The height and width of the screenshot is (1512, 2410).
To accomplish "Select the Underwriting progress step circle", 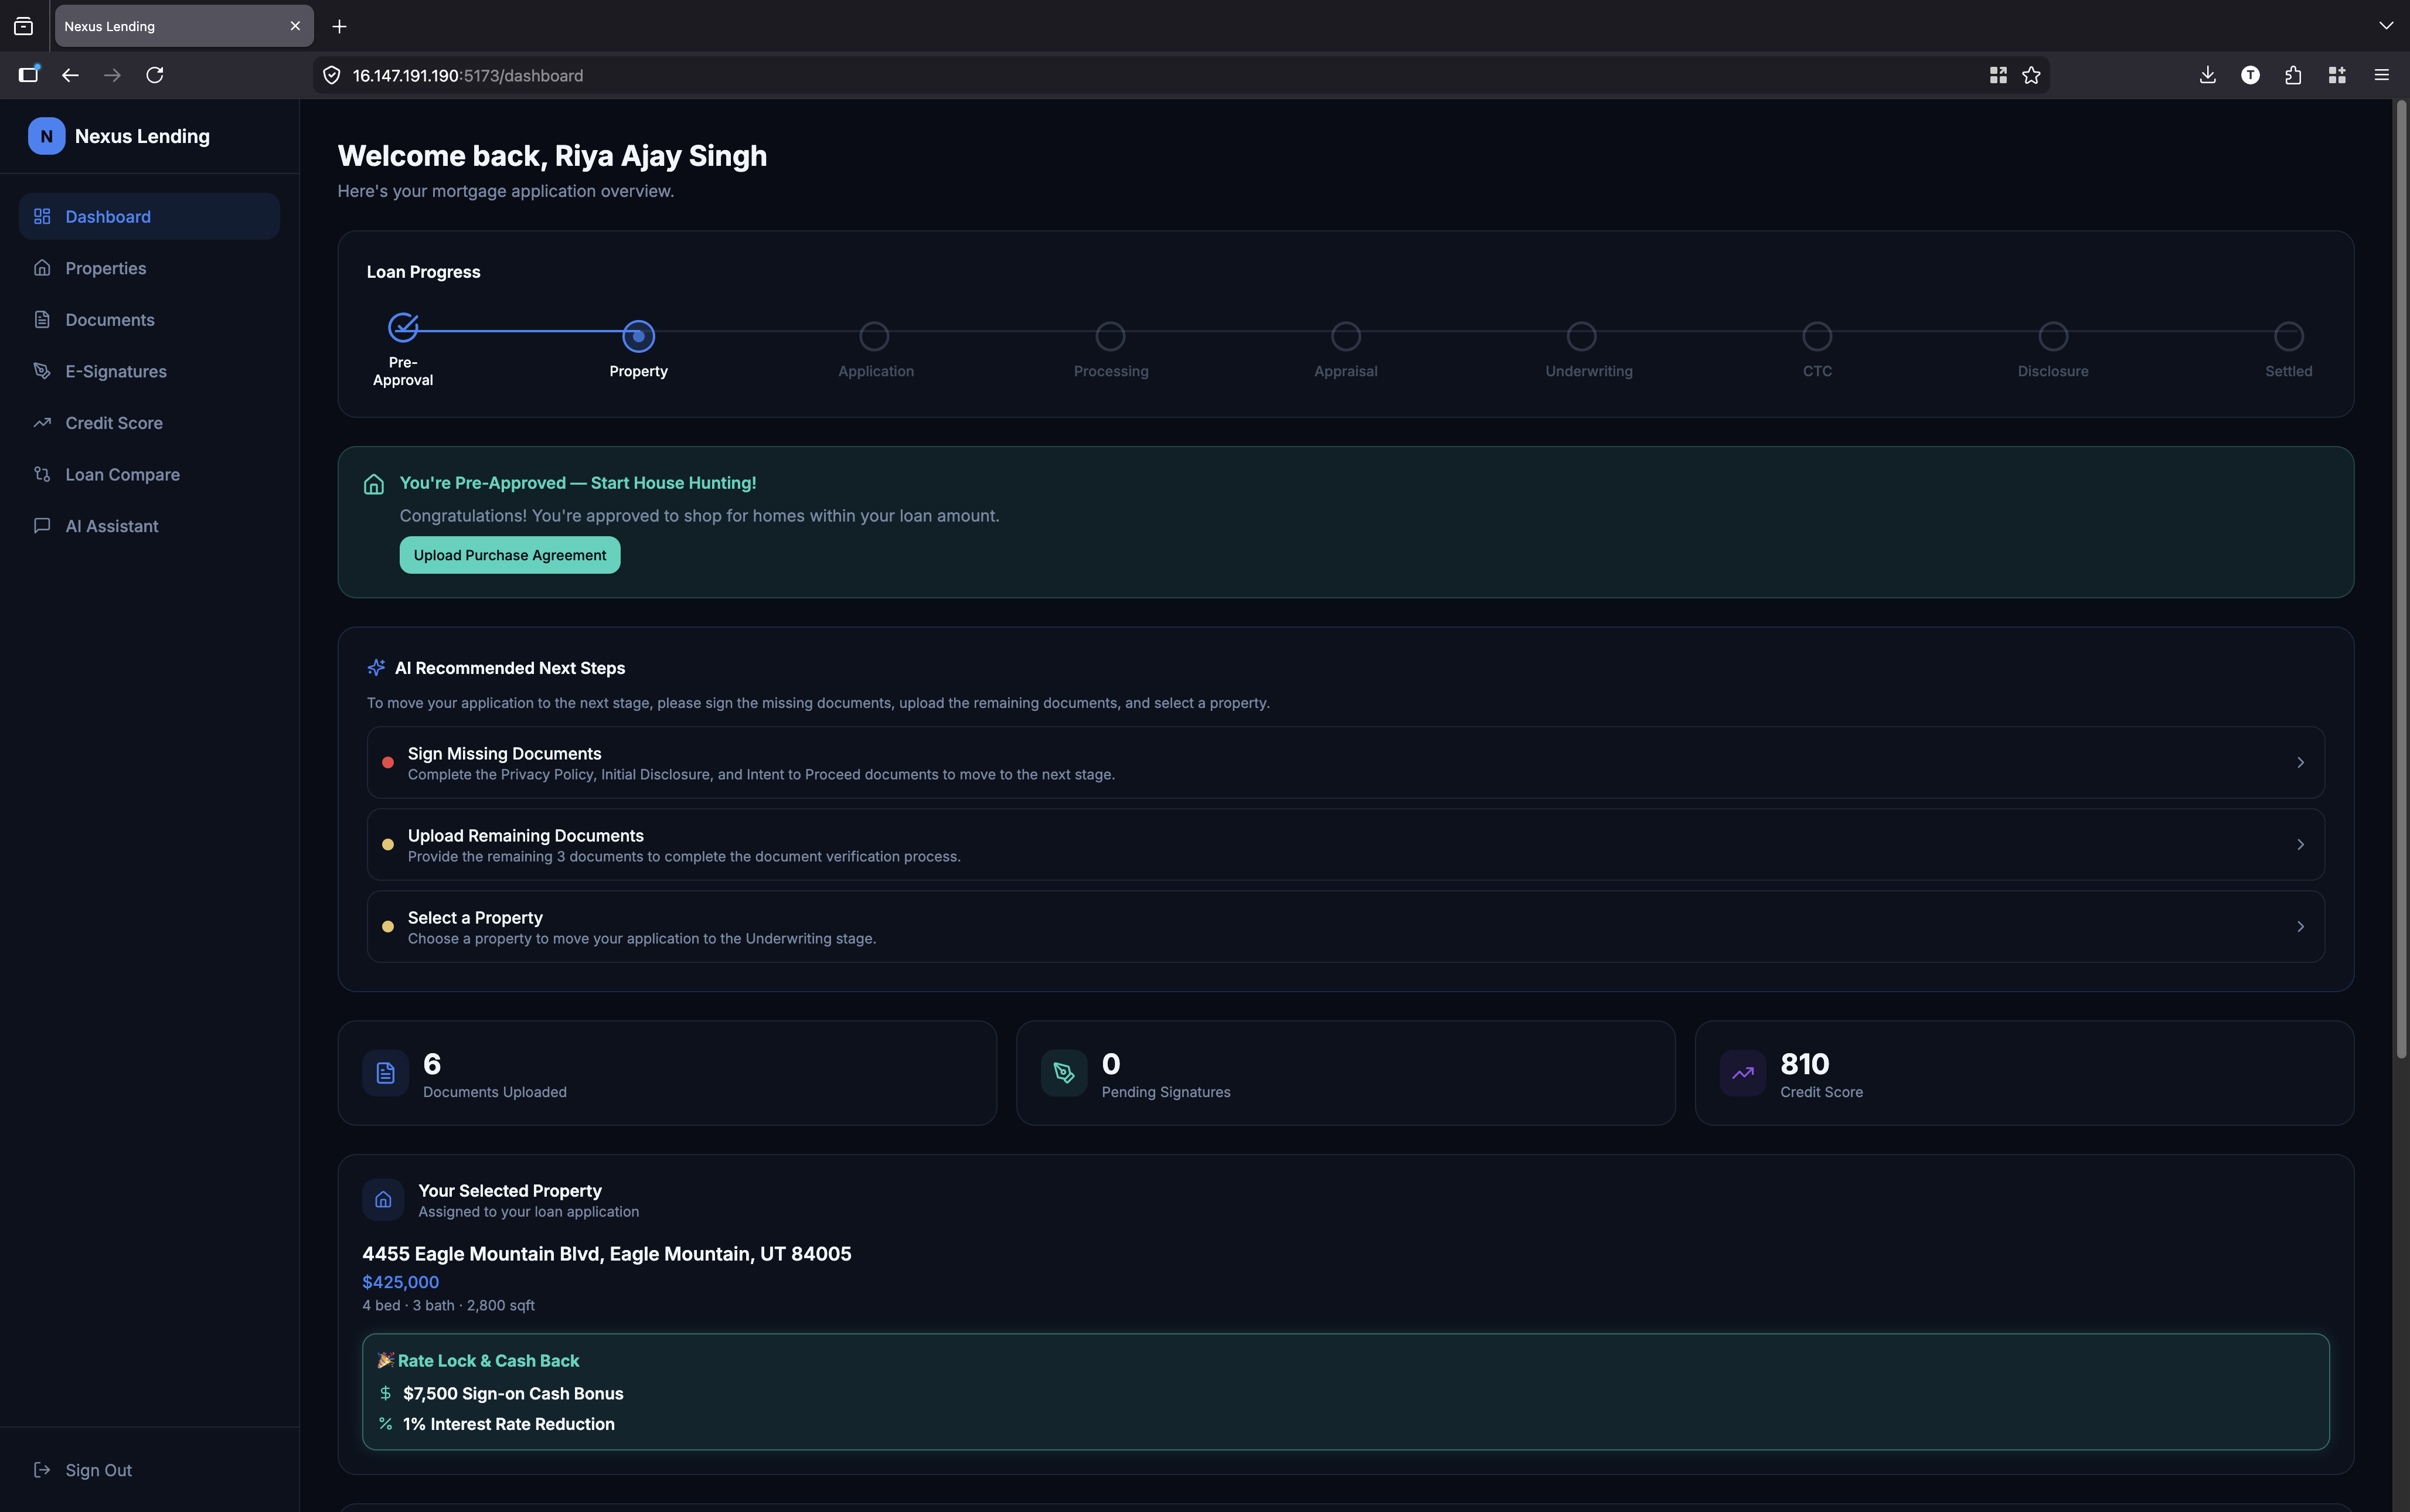I will pyautogui.click(x=1581, y=336).
